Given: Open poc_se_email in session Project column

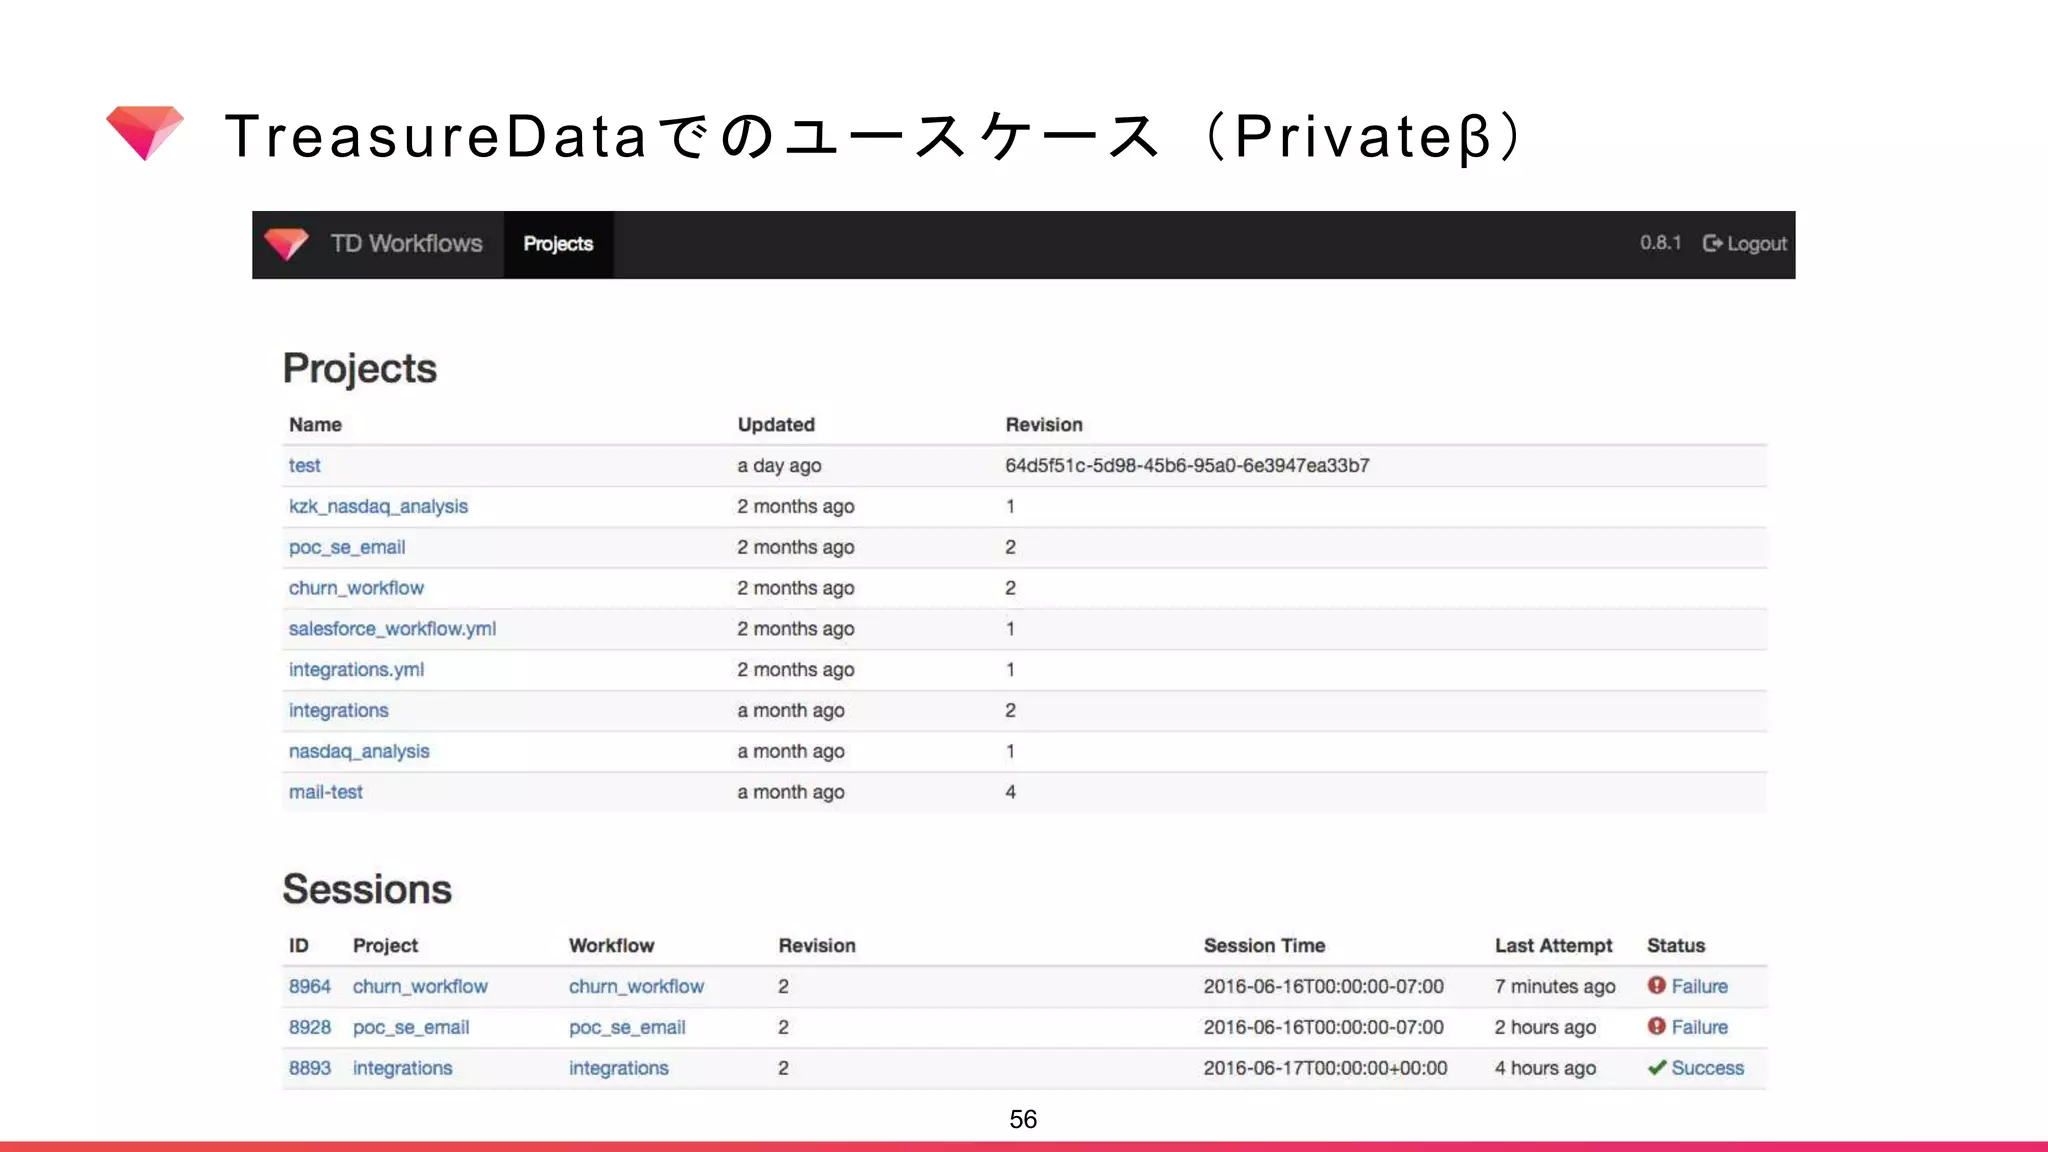Looking at the screenshot, I should coord(411,1028).
